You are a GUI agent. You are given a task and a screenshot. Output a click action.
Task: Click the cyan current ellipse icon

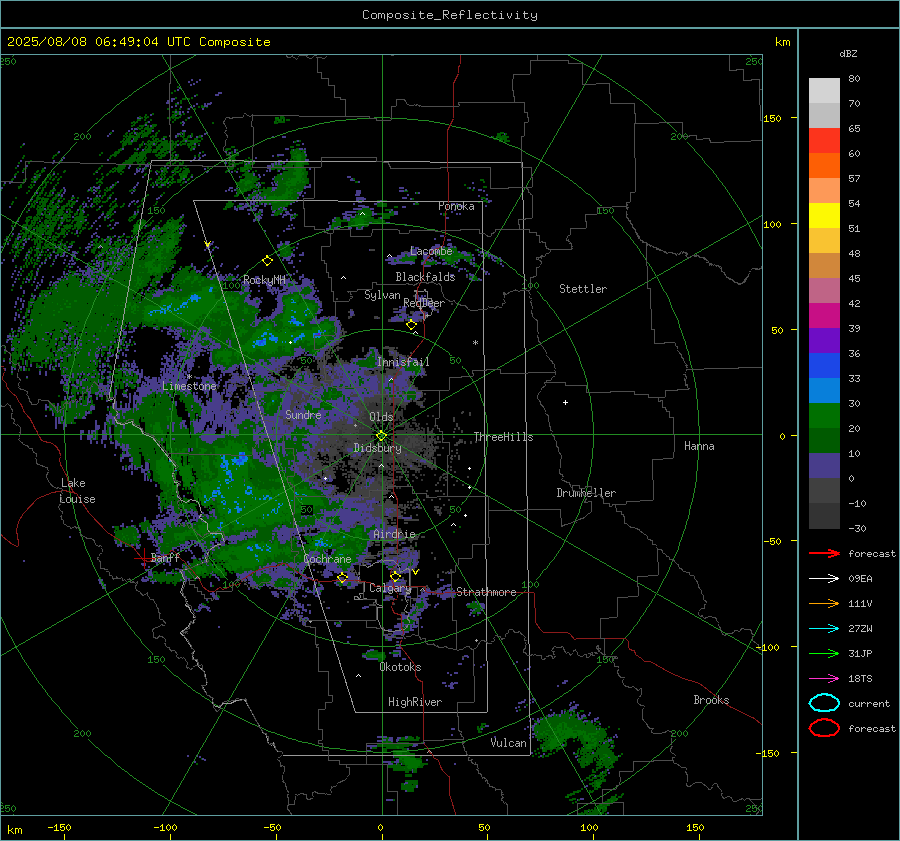tap(824, 703)
